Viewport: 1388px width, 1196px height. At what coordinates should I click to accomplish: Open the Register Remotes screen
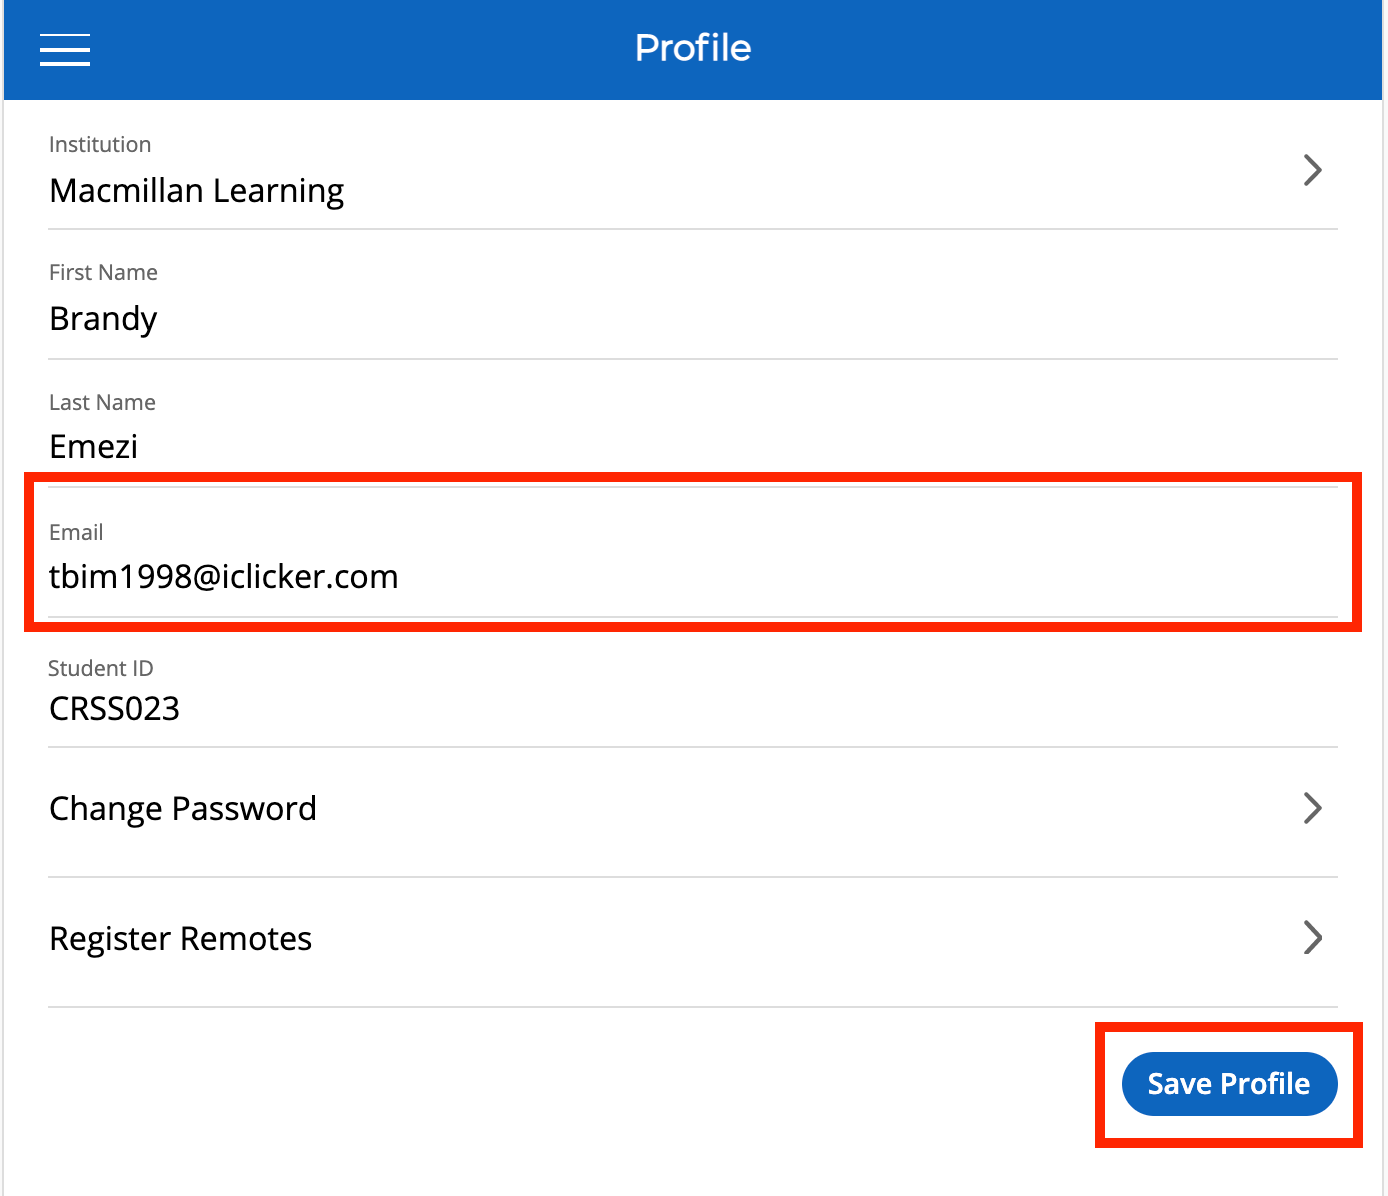tap(180, 938)
